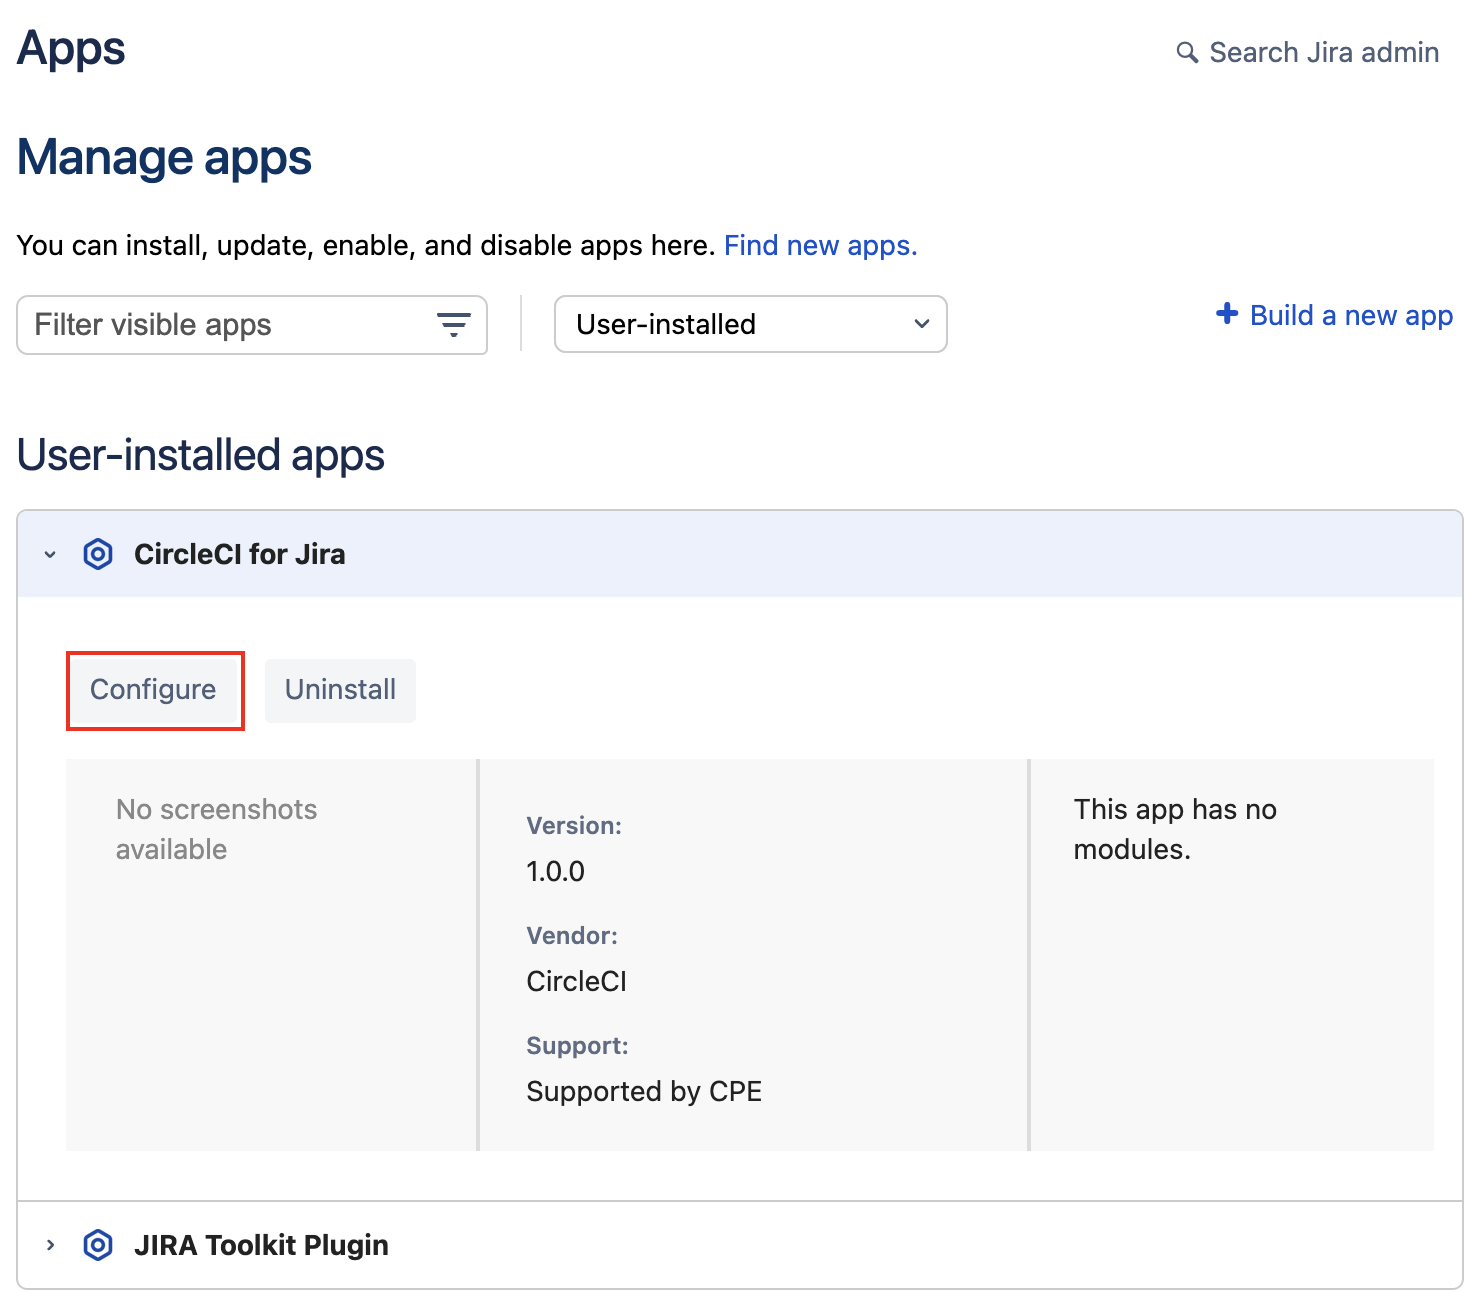Click the version value 1.0.0

tap(555, 871)
